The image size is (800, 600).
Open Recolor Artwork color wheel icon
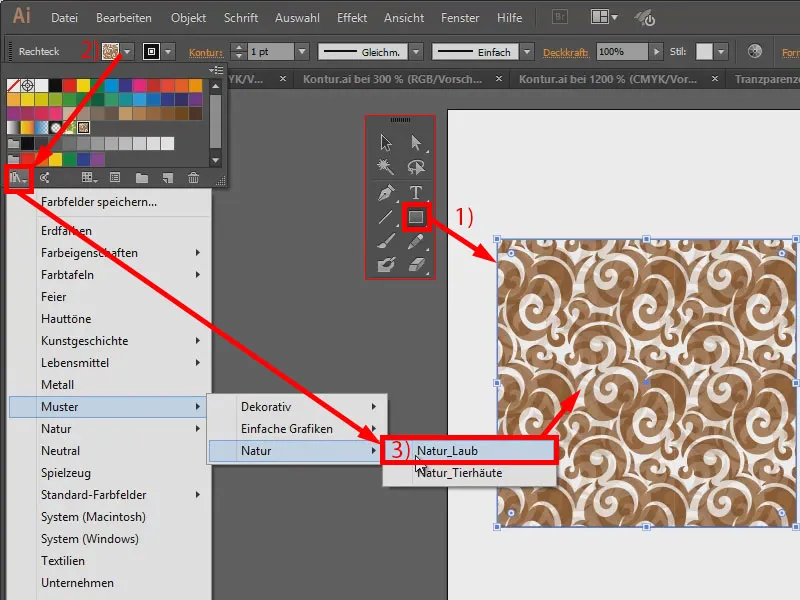click(755, 52)
